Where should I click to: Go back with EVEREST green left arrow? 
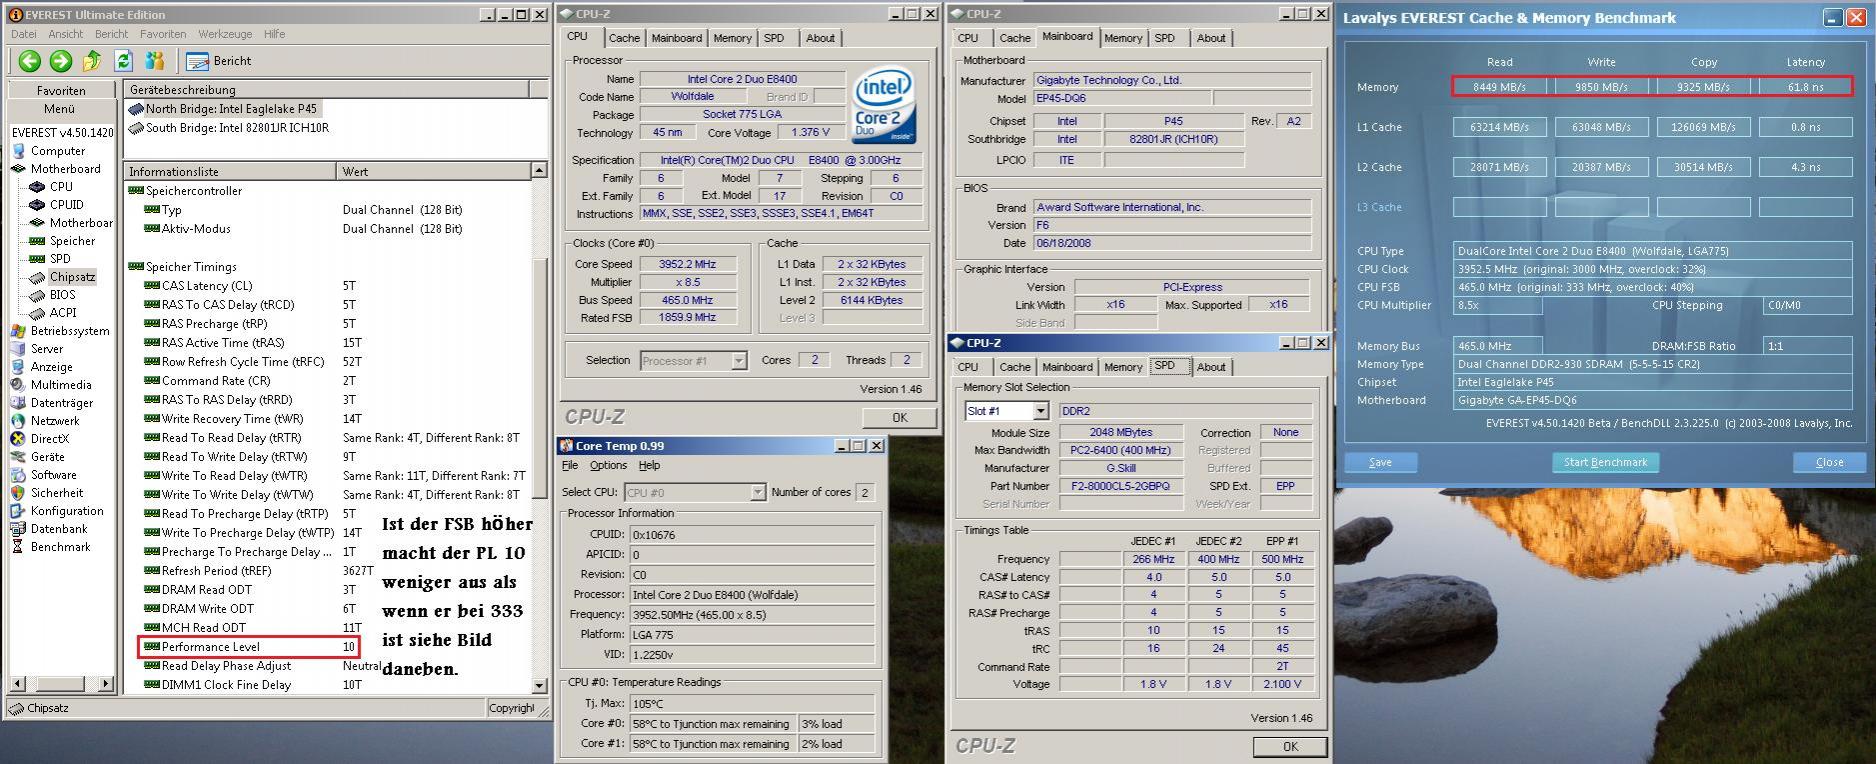(29, 61)
